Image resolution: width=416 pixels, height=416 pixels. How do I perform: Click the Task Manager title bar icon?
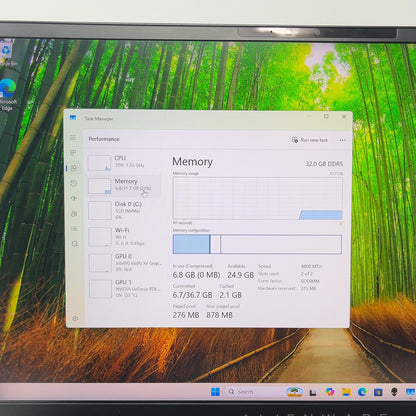click(x=73, y=118)
